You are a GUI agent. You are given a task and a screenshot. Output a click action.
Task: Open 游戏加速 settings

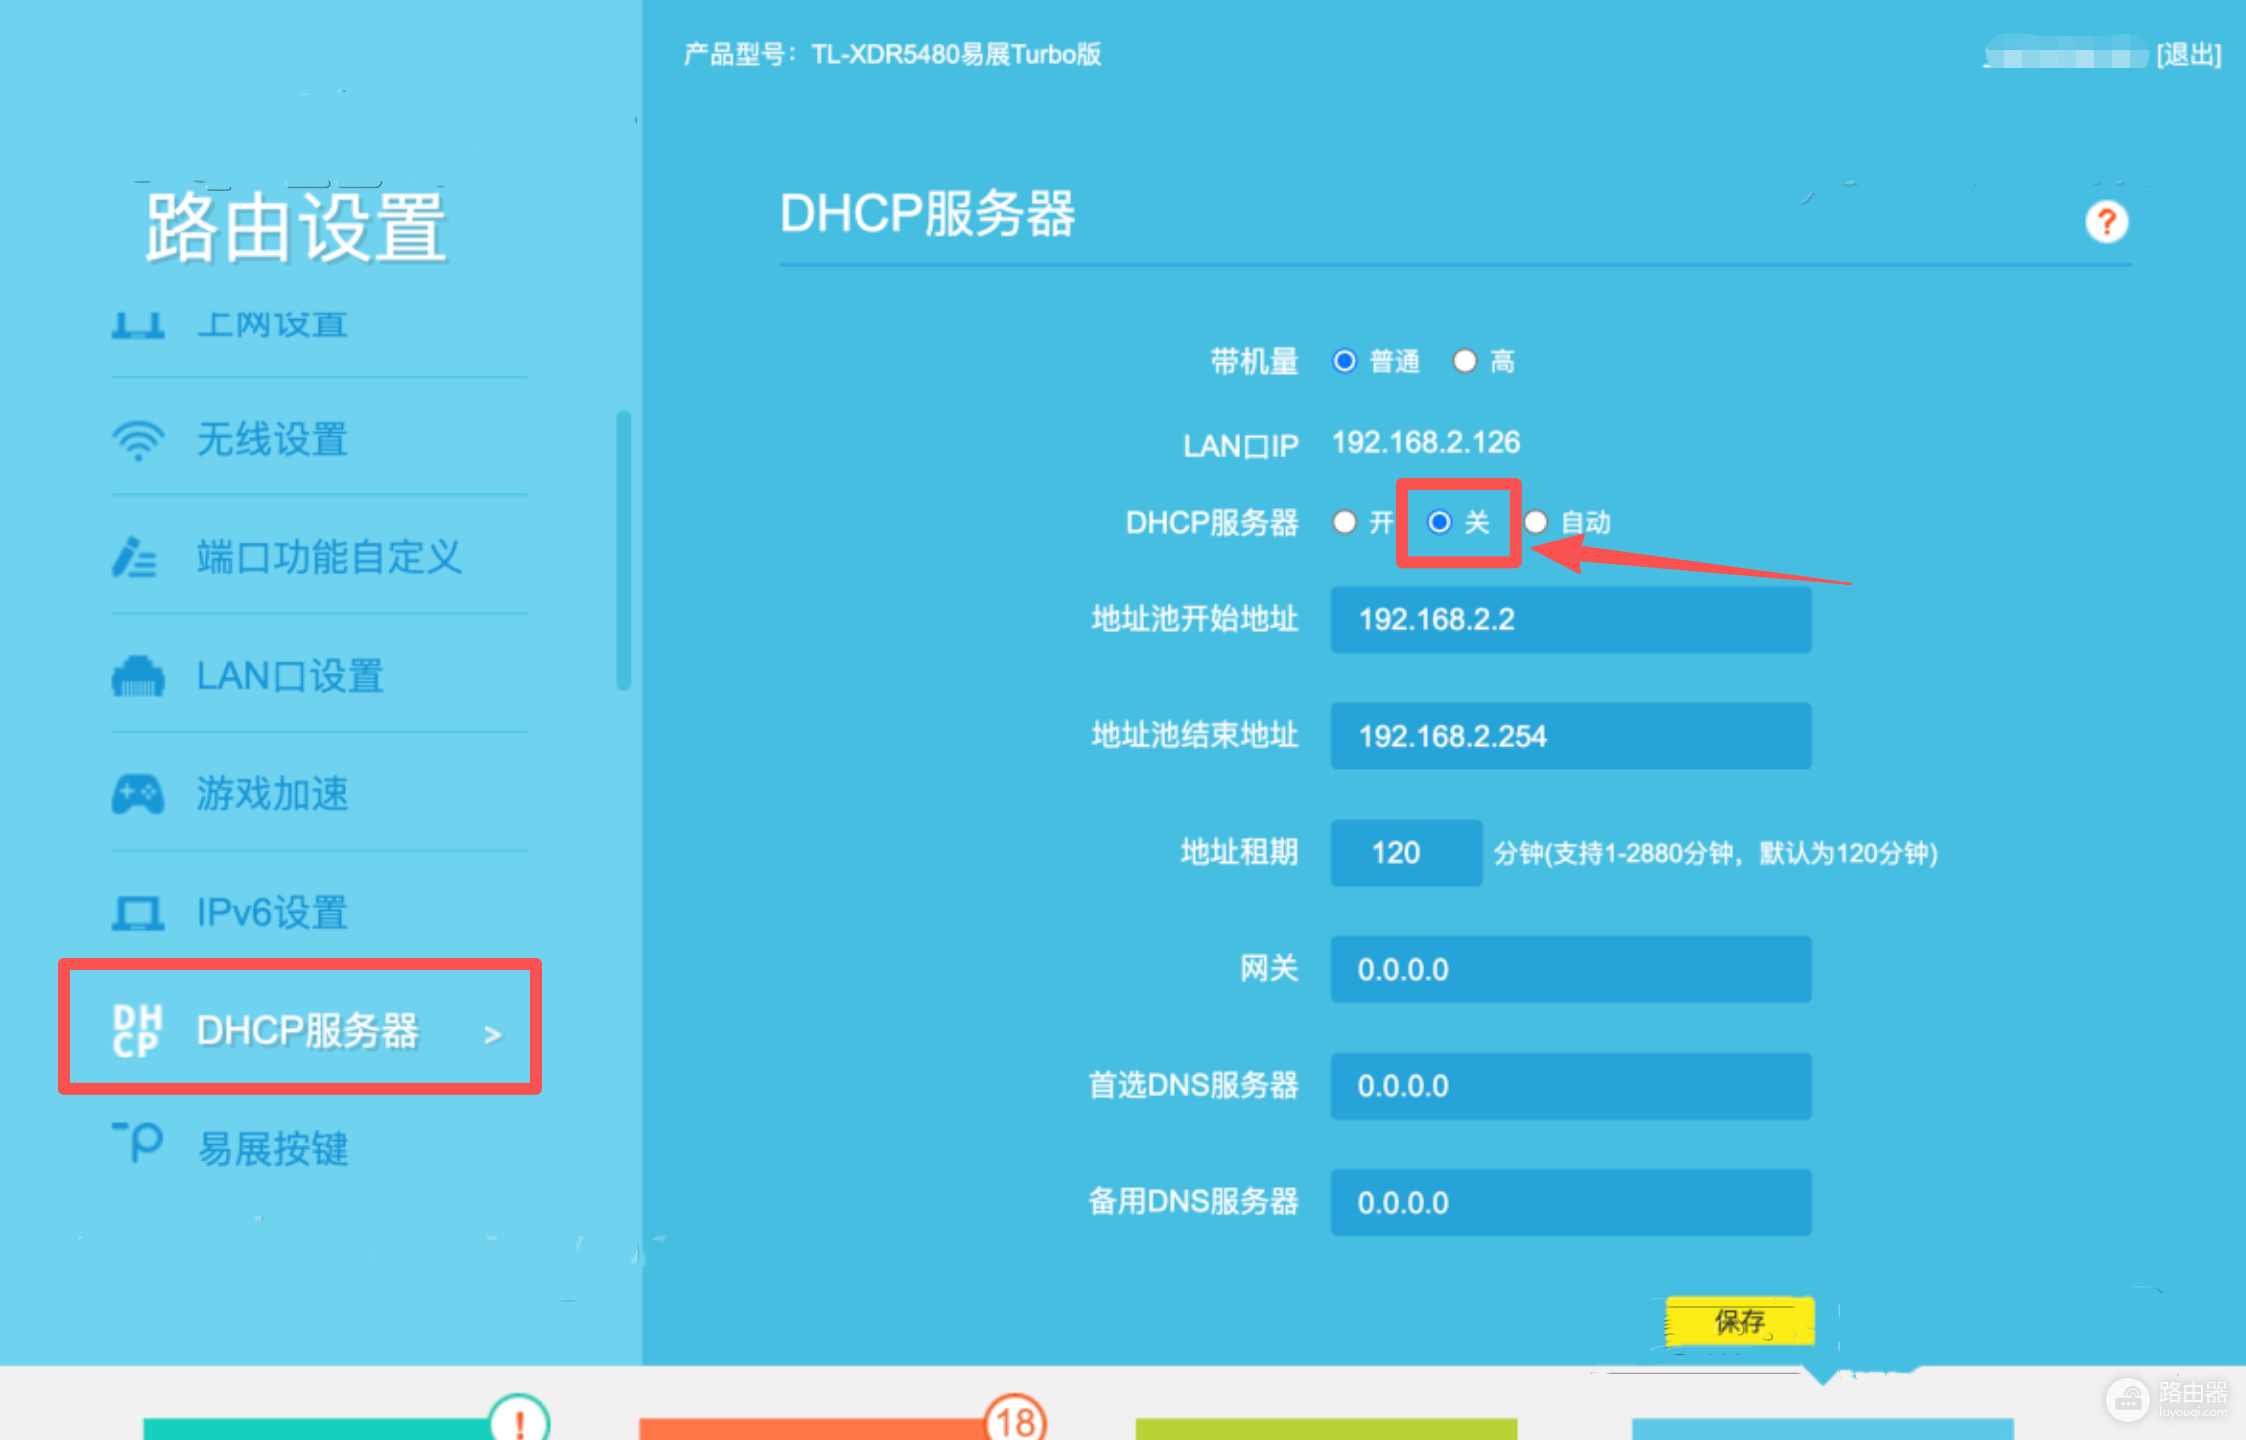[x=272, y=794]
